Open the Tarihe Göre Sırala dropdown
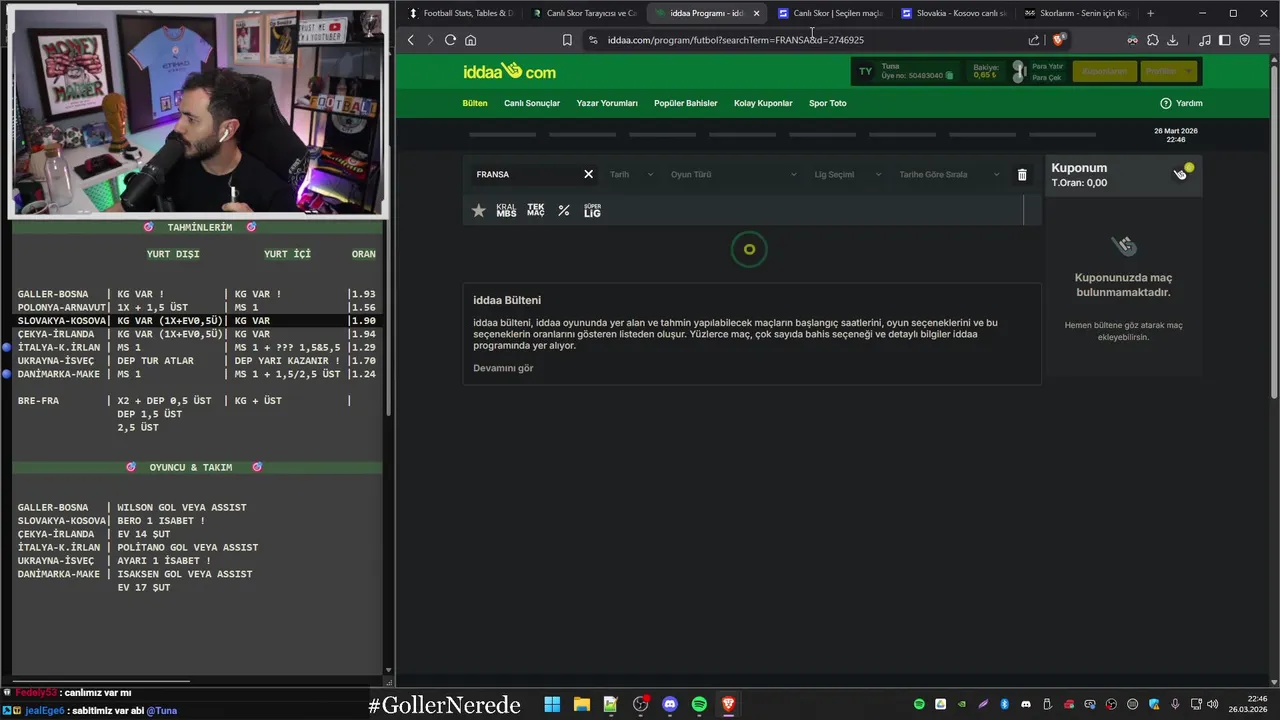 click(x=949, y=174)
